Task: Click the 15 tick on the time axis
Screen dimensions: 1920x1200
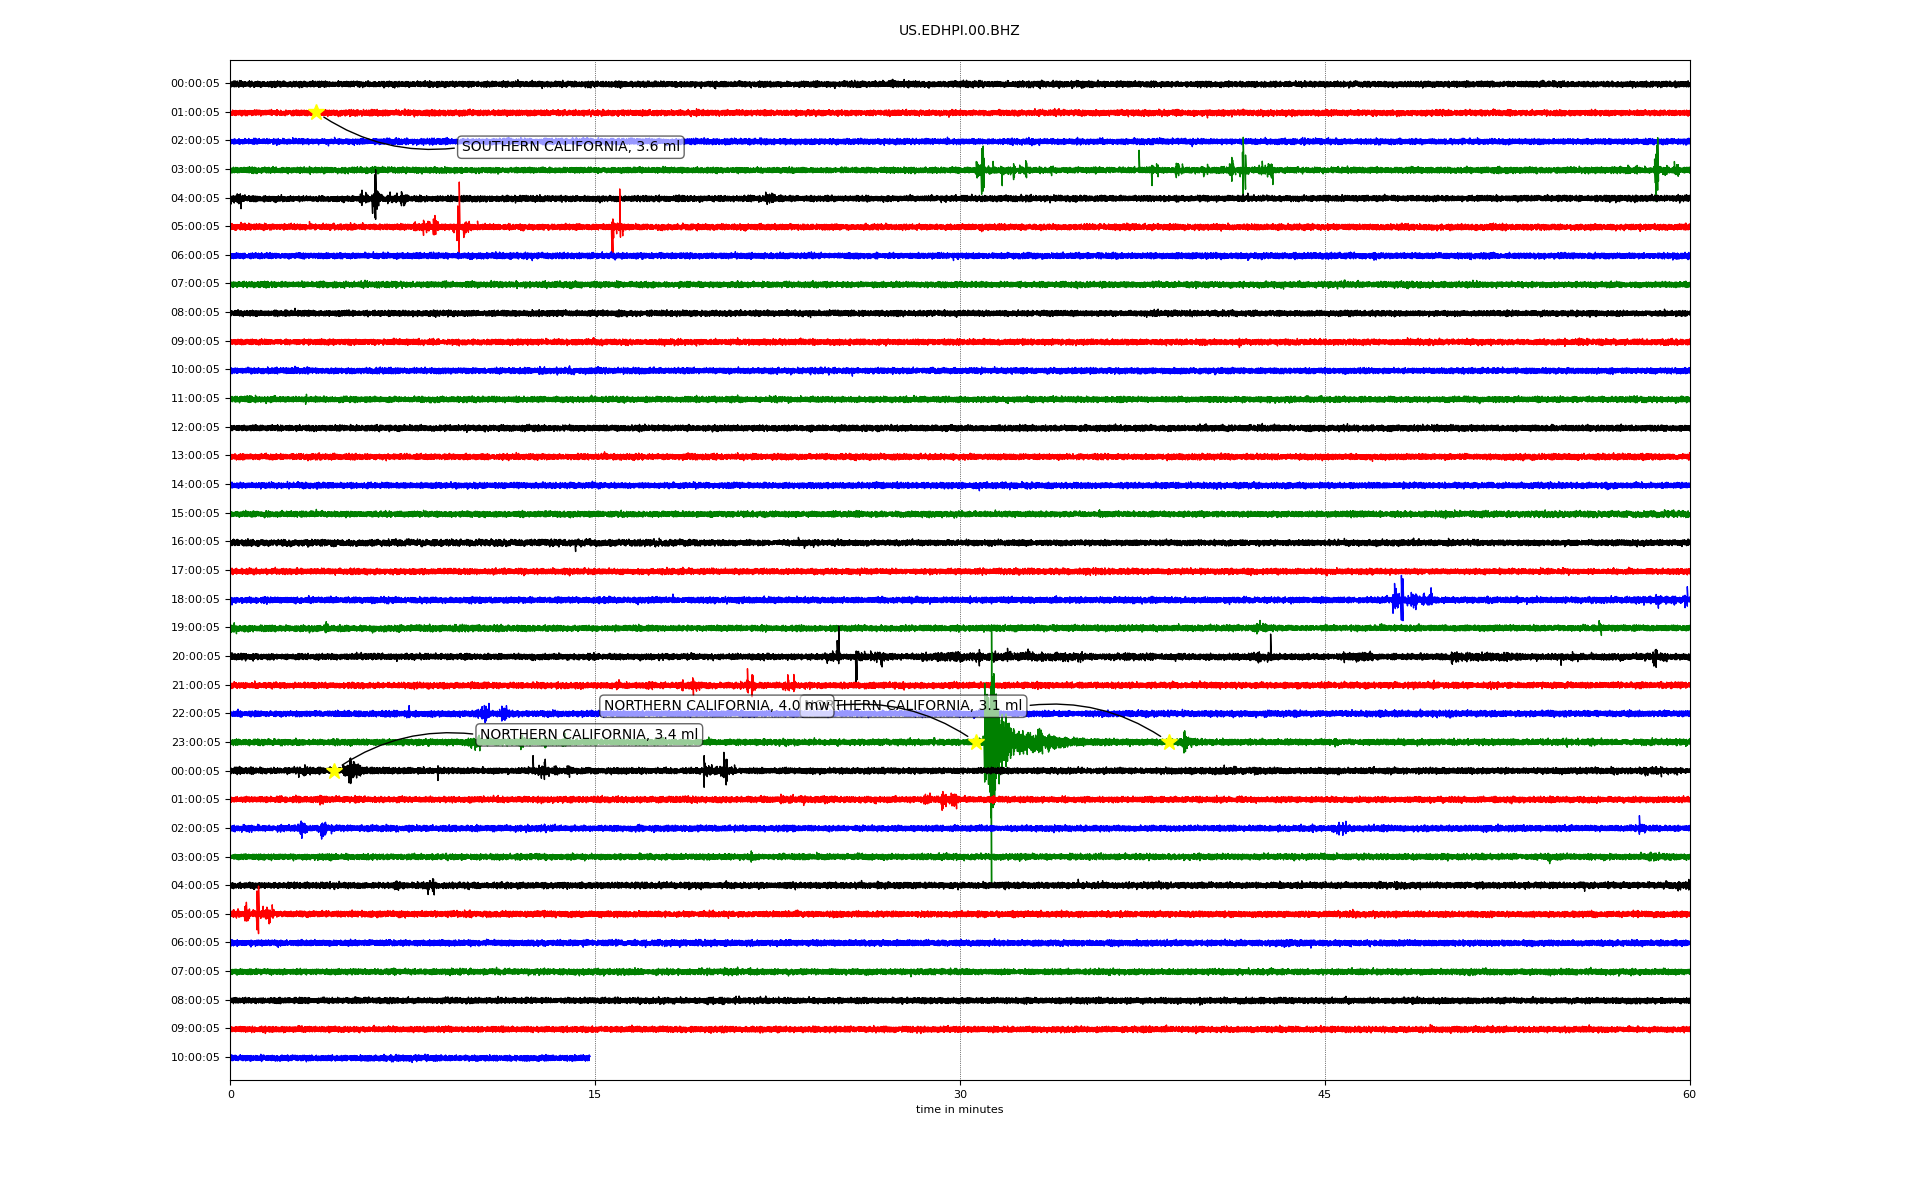Action: pos(595,1094)
